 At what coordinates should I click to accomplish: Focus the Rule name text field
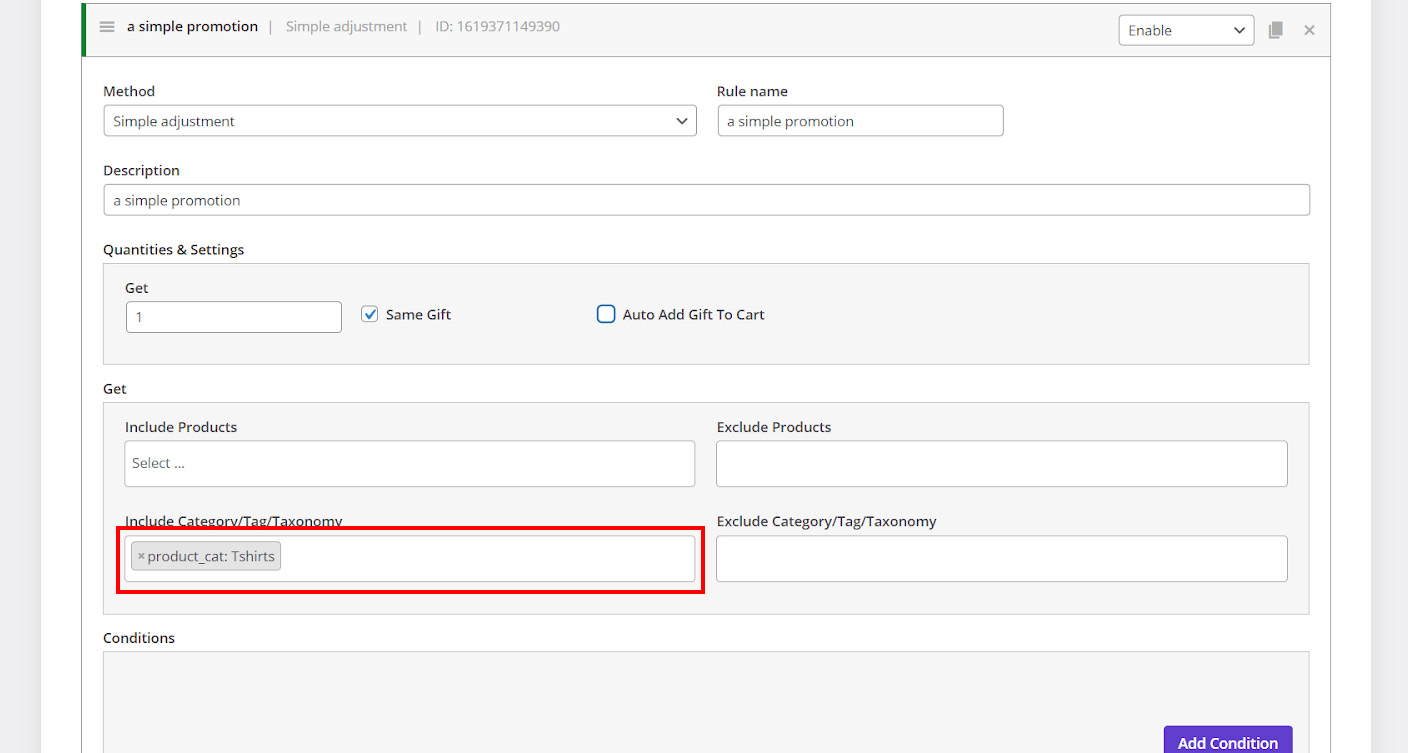point(860,121)
